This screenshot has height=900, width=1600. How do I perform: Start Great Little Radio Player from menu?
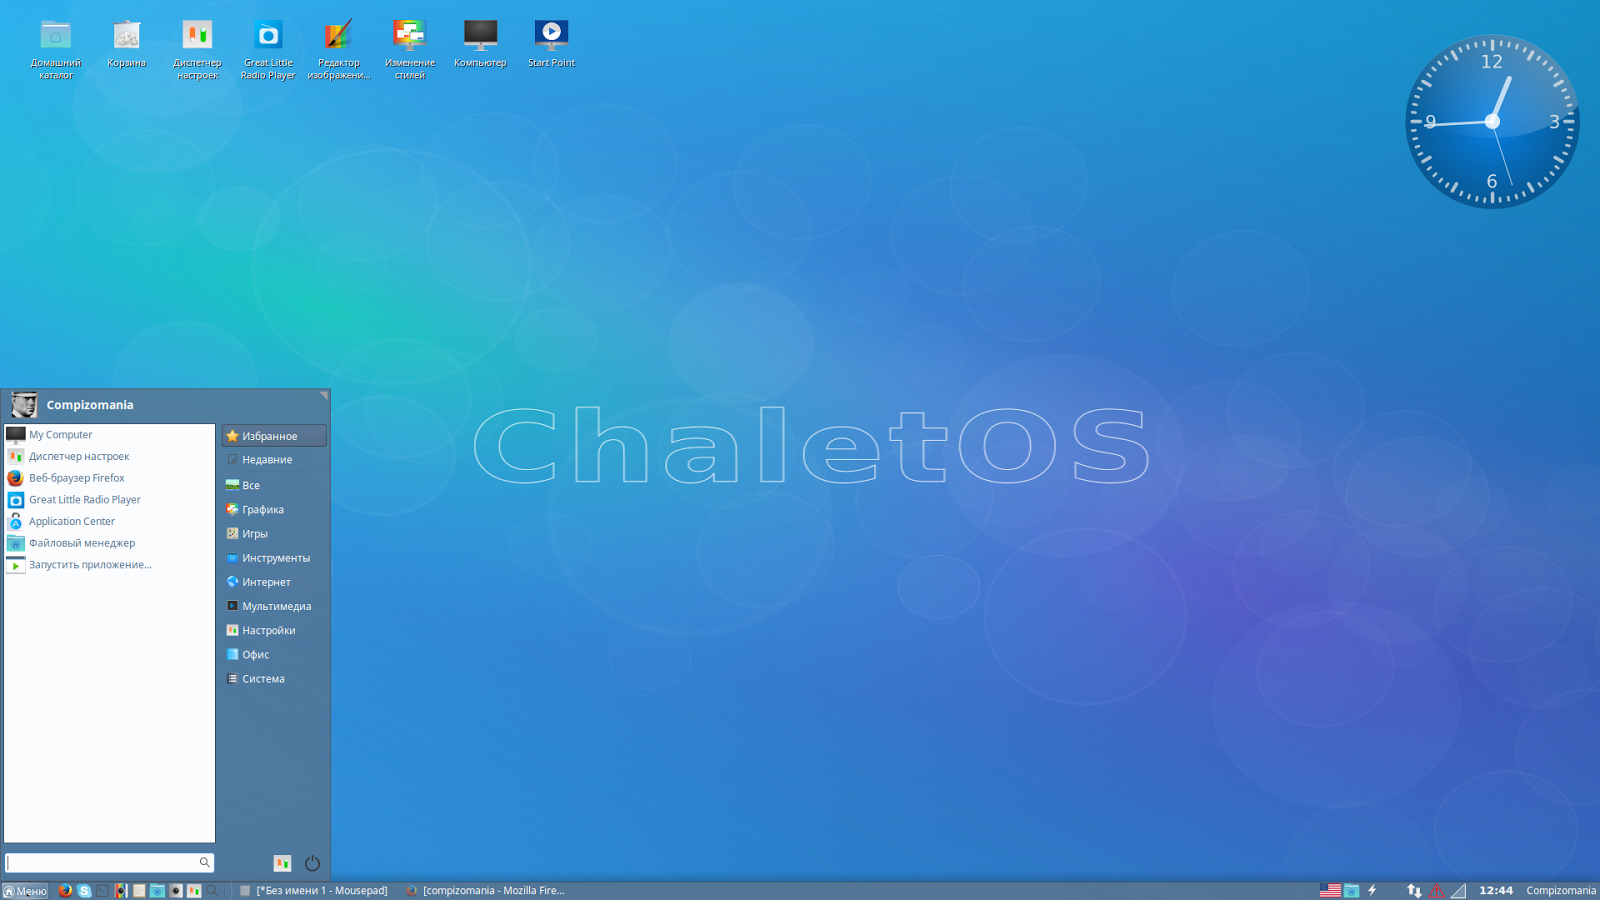coord(110,500)
